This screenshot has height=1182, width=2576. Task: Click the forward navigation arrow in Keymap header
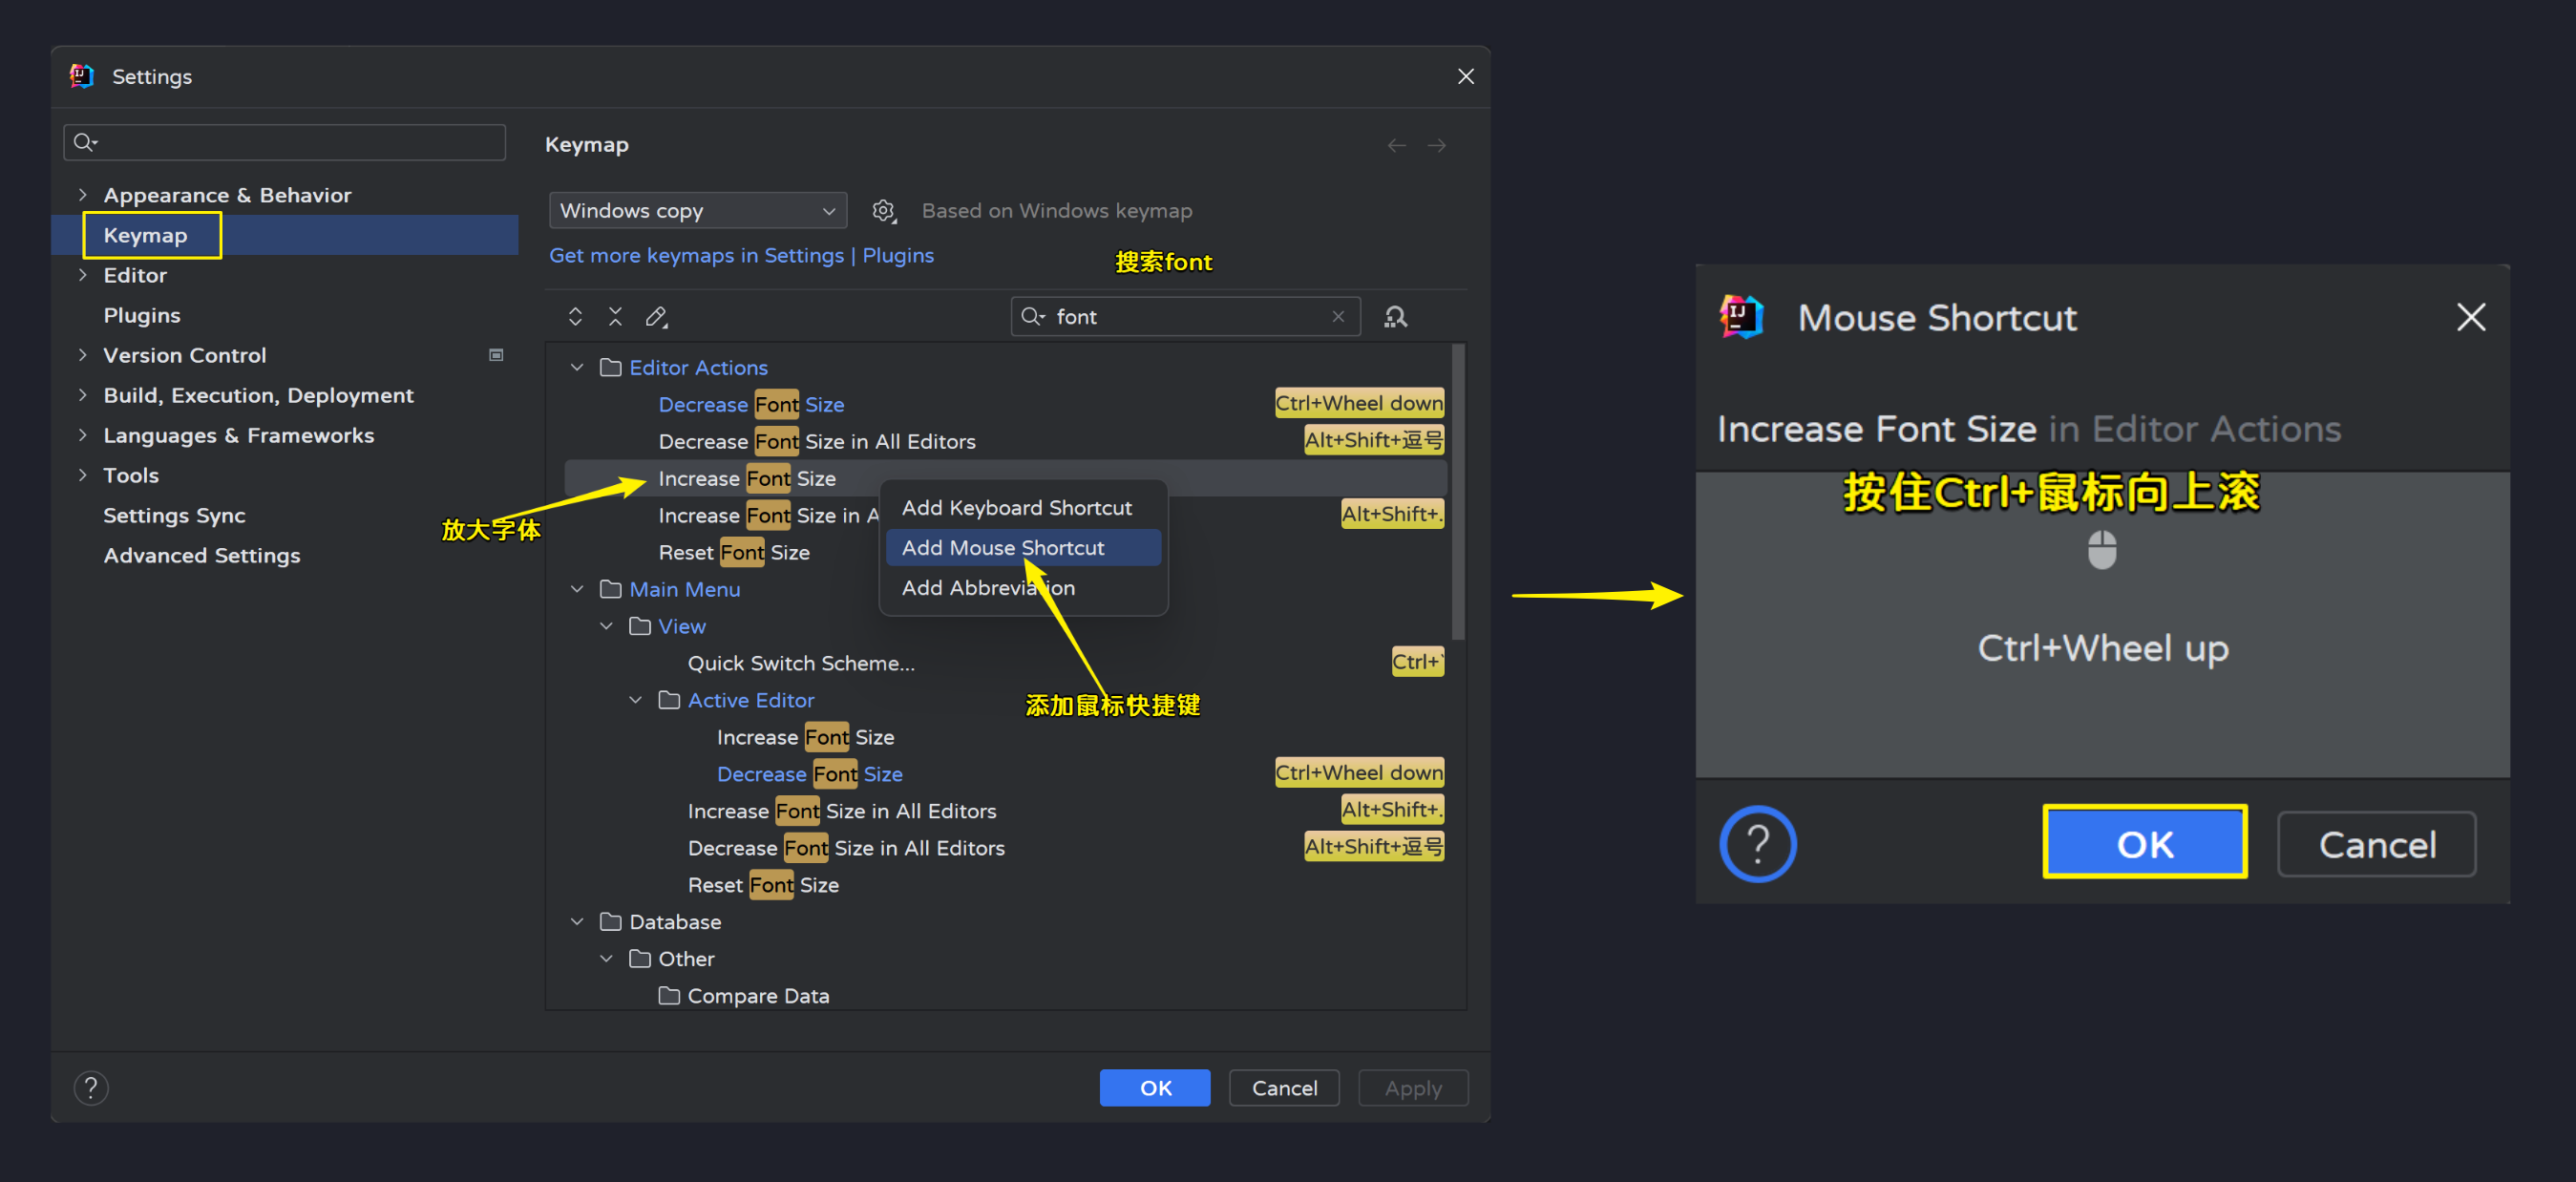[1437, 145]
